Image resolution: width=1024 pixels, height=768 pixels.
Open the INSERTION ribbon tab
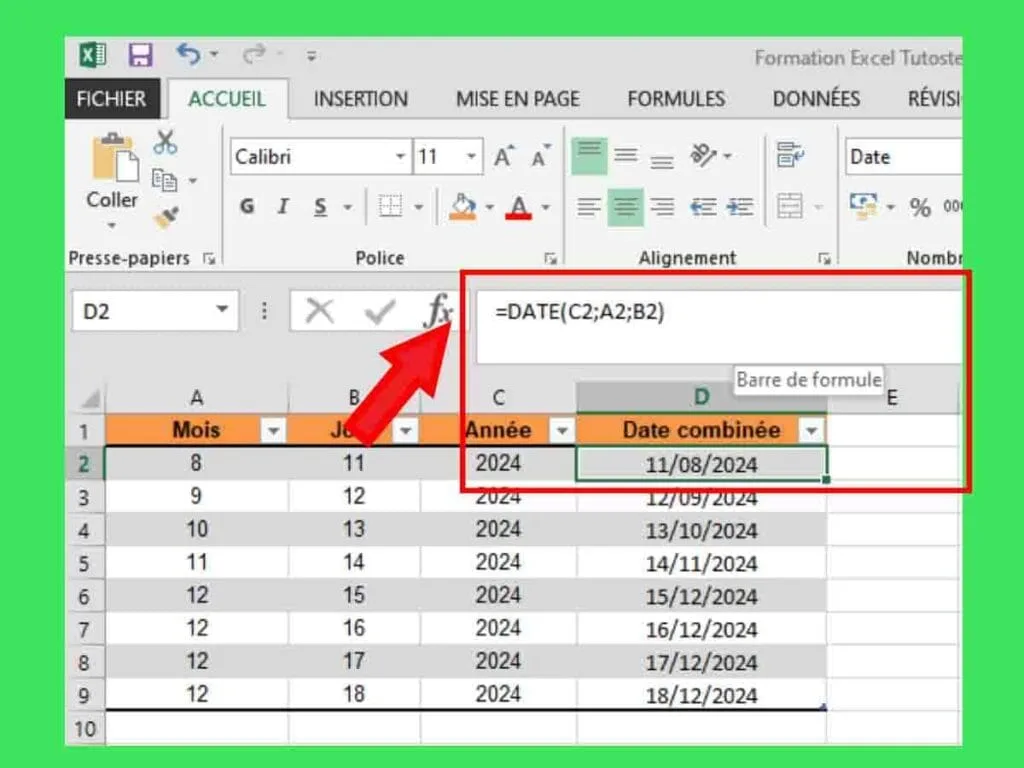click(x=361, y=99)
